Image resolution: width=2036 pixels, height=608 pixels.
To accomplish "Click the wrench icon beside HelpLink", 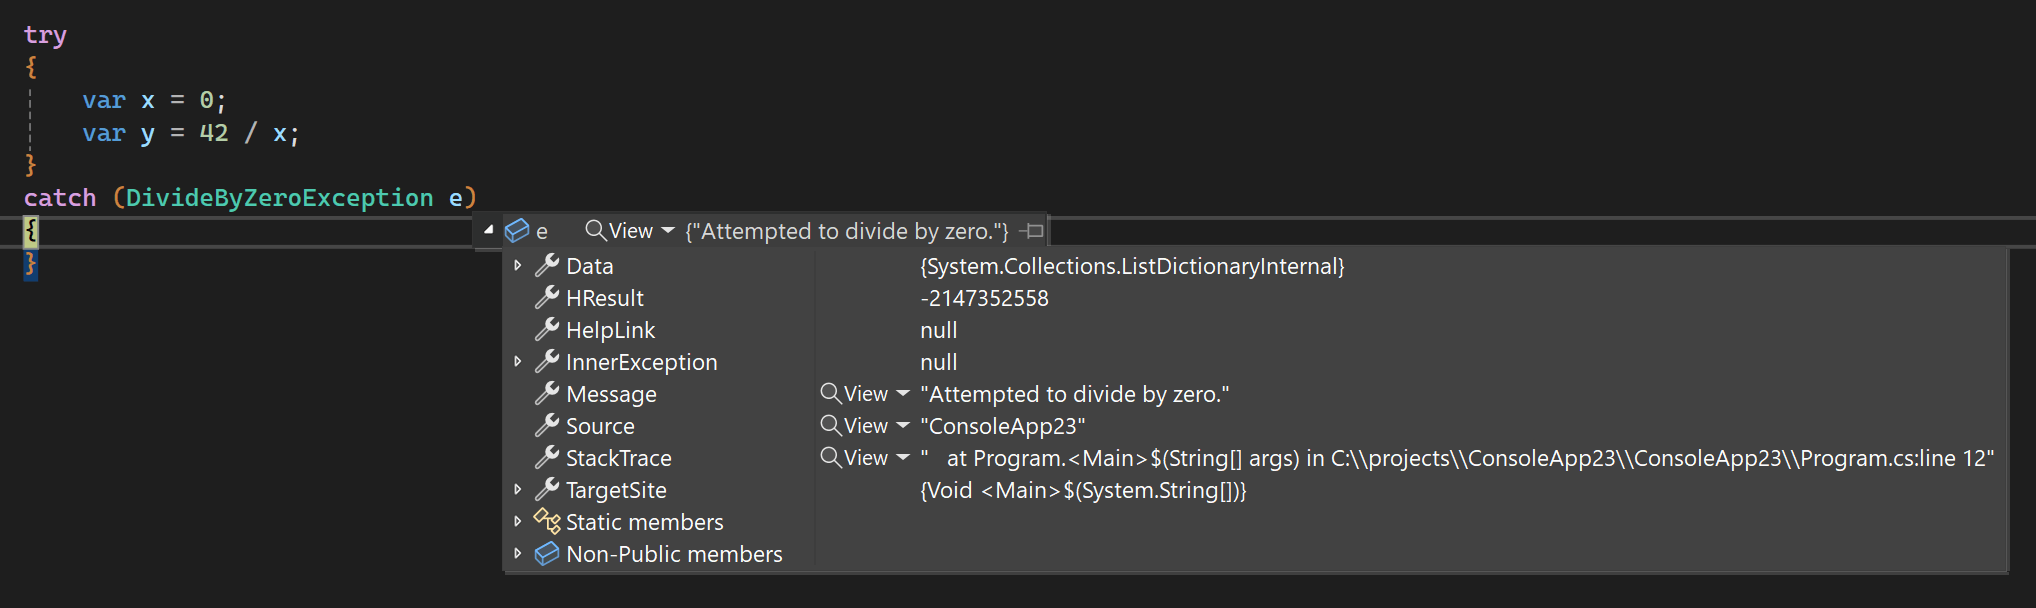I will (x=547, y=329).
